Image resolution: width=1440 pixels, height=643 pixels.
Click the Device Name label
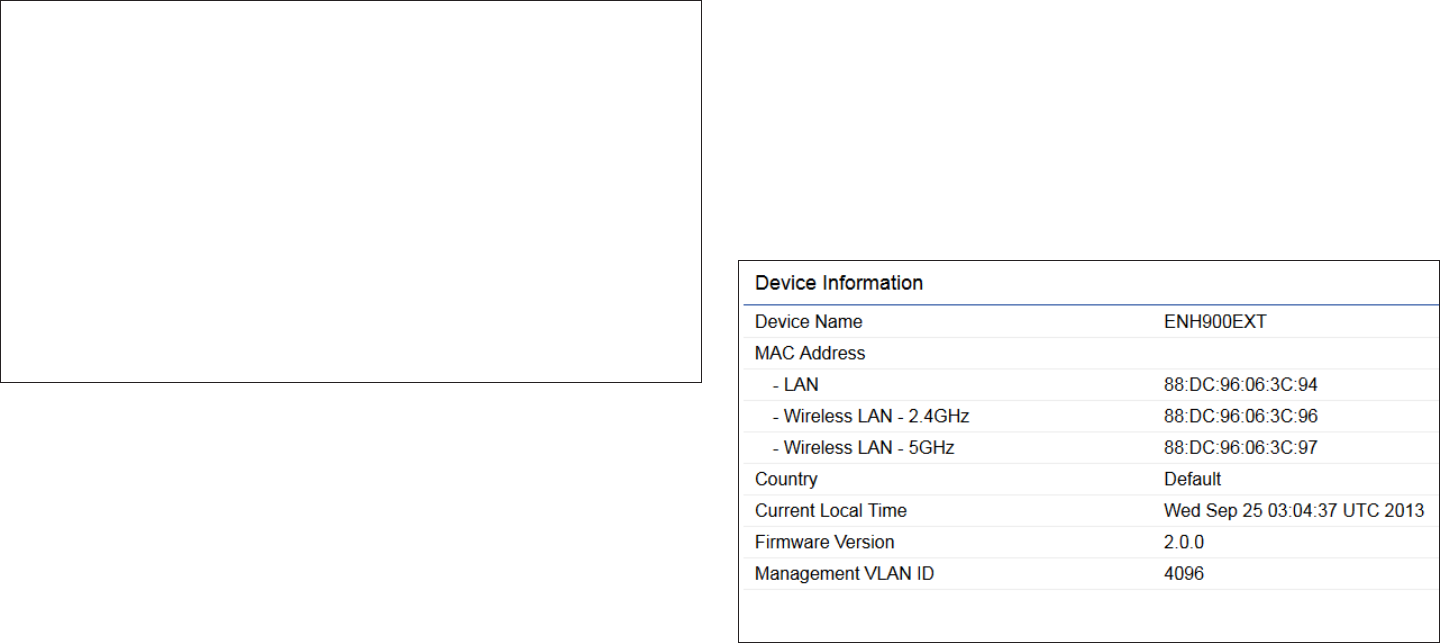tap(808, 322)
